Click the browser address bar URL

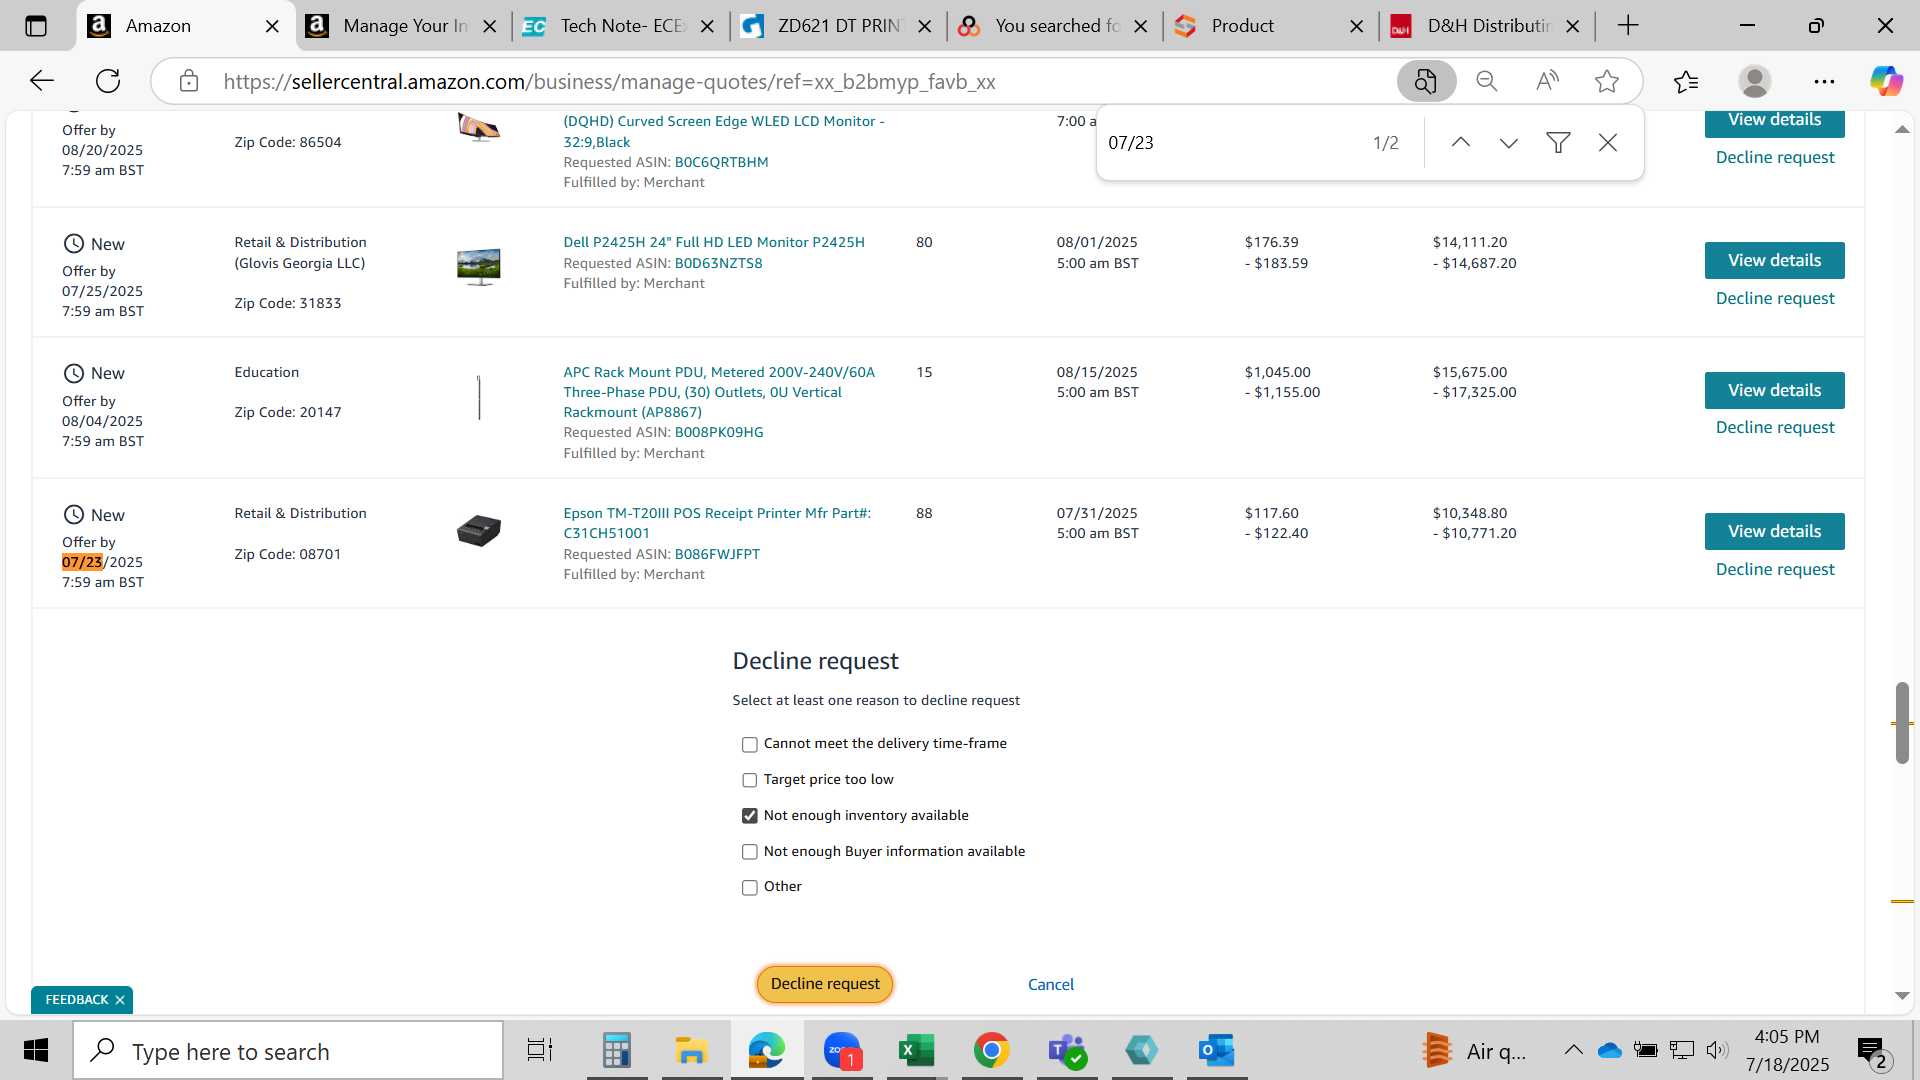click(x=609, y=82)
